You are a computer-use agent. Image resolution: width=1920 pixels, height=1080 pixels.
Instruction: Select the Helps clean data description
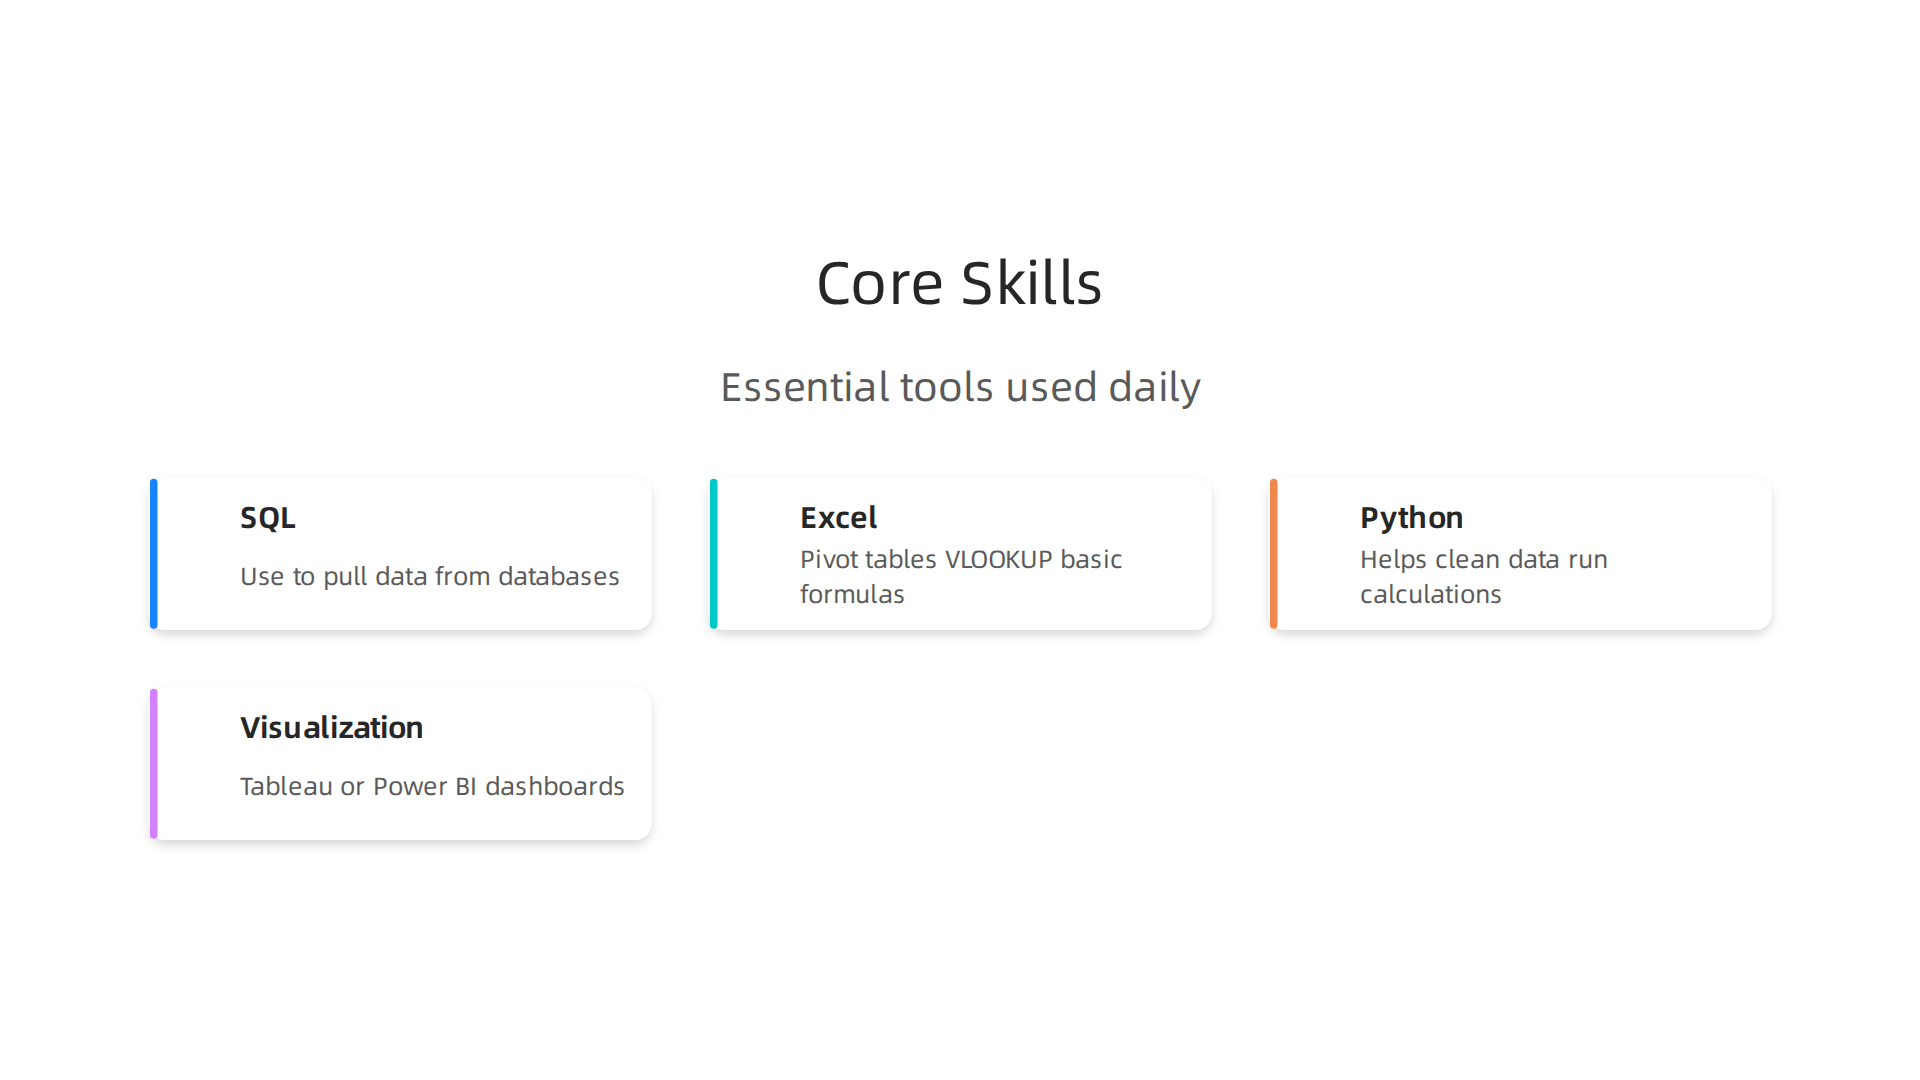click(1484, 577)
